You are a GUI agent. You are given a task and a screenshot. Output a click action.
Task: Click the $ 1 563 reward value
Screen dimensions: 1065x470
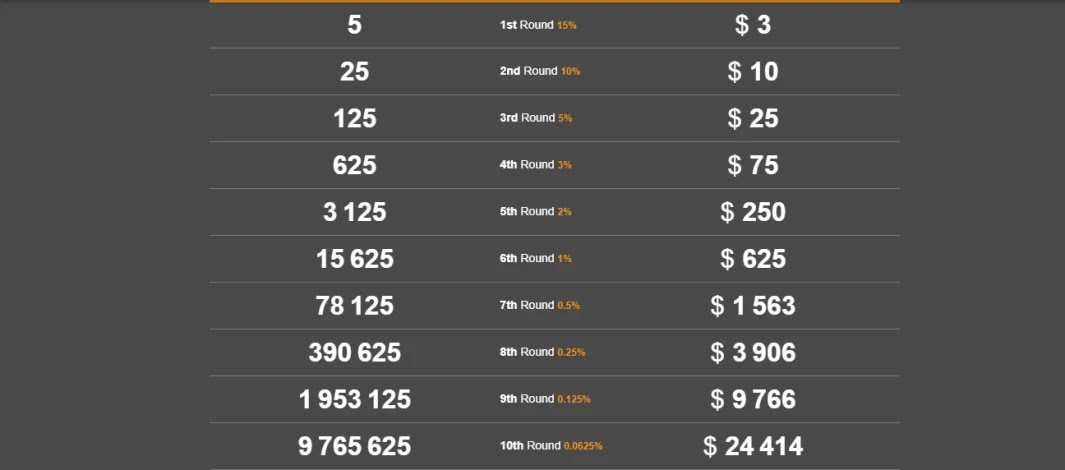pos(753,306)
